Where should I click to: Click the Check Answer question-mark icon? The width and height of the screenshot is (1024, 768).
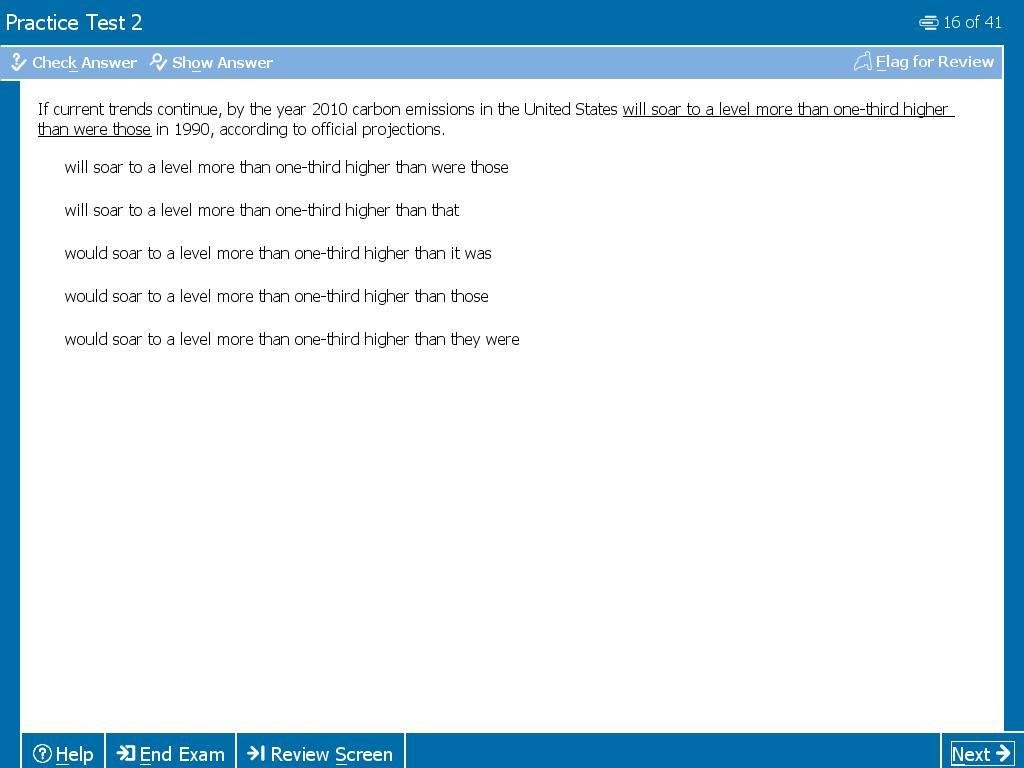(x=18, y=62)
